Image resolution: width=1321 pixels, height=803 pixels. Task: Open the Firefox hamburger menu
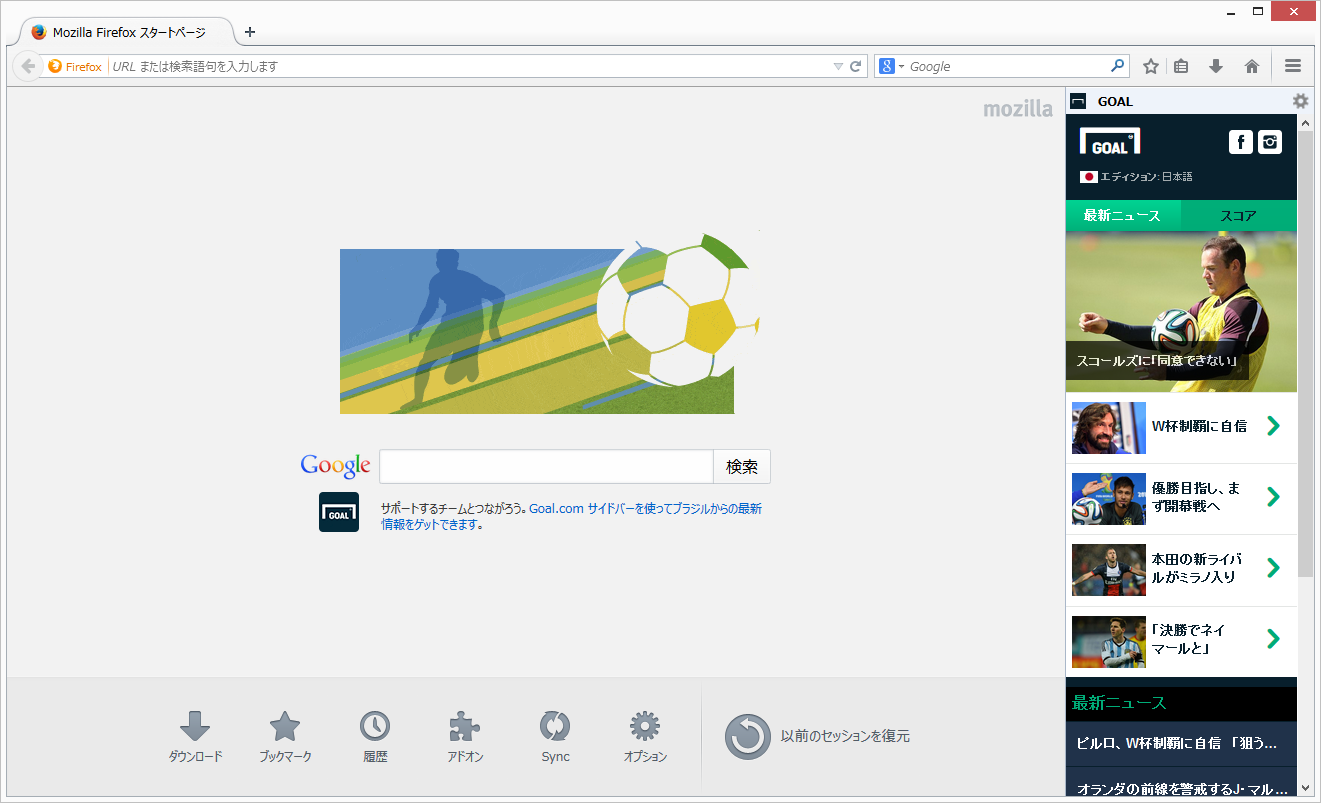(x=1292, y=65)
